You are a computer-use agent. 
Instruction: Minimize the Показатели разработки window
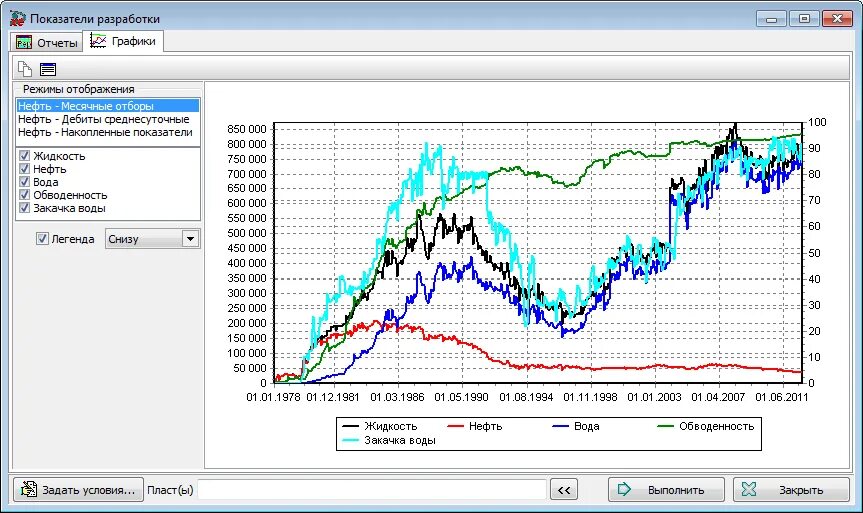772,19
